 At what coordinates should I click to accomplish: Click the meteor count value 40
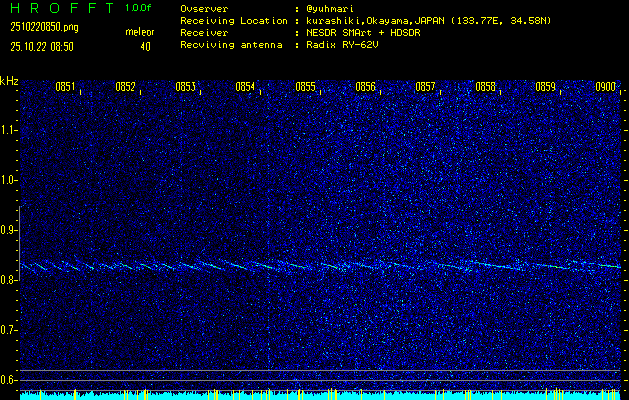145,46
